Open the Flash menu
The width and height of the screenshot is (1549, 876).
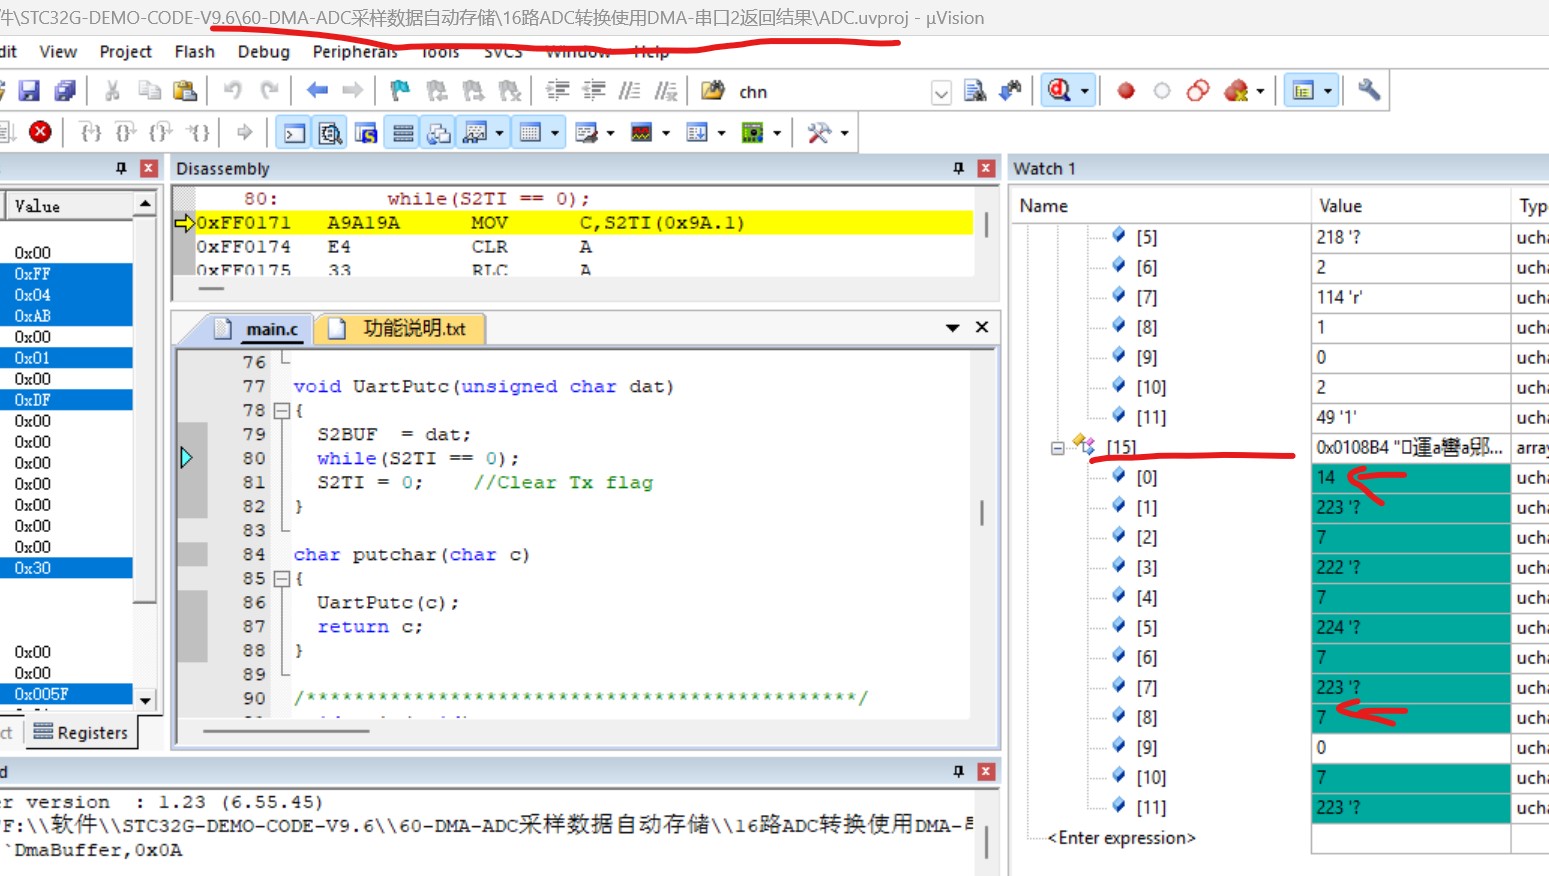[x=194, y=52]
